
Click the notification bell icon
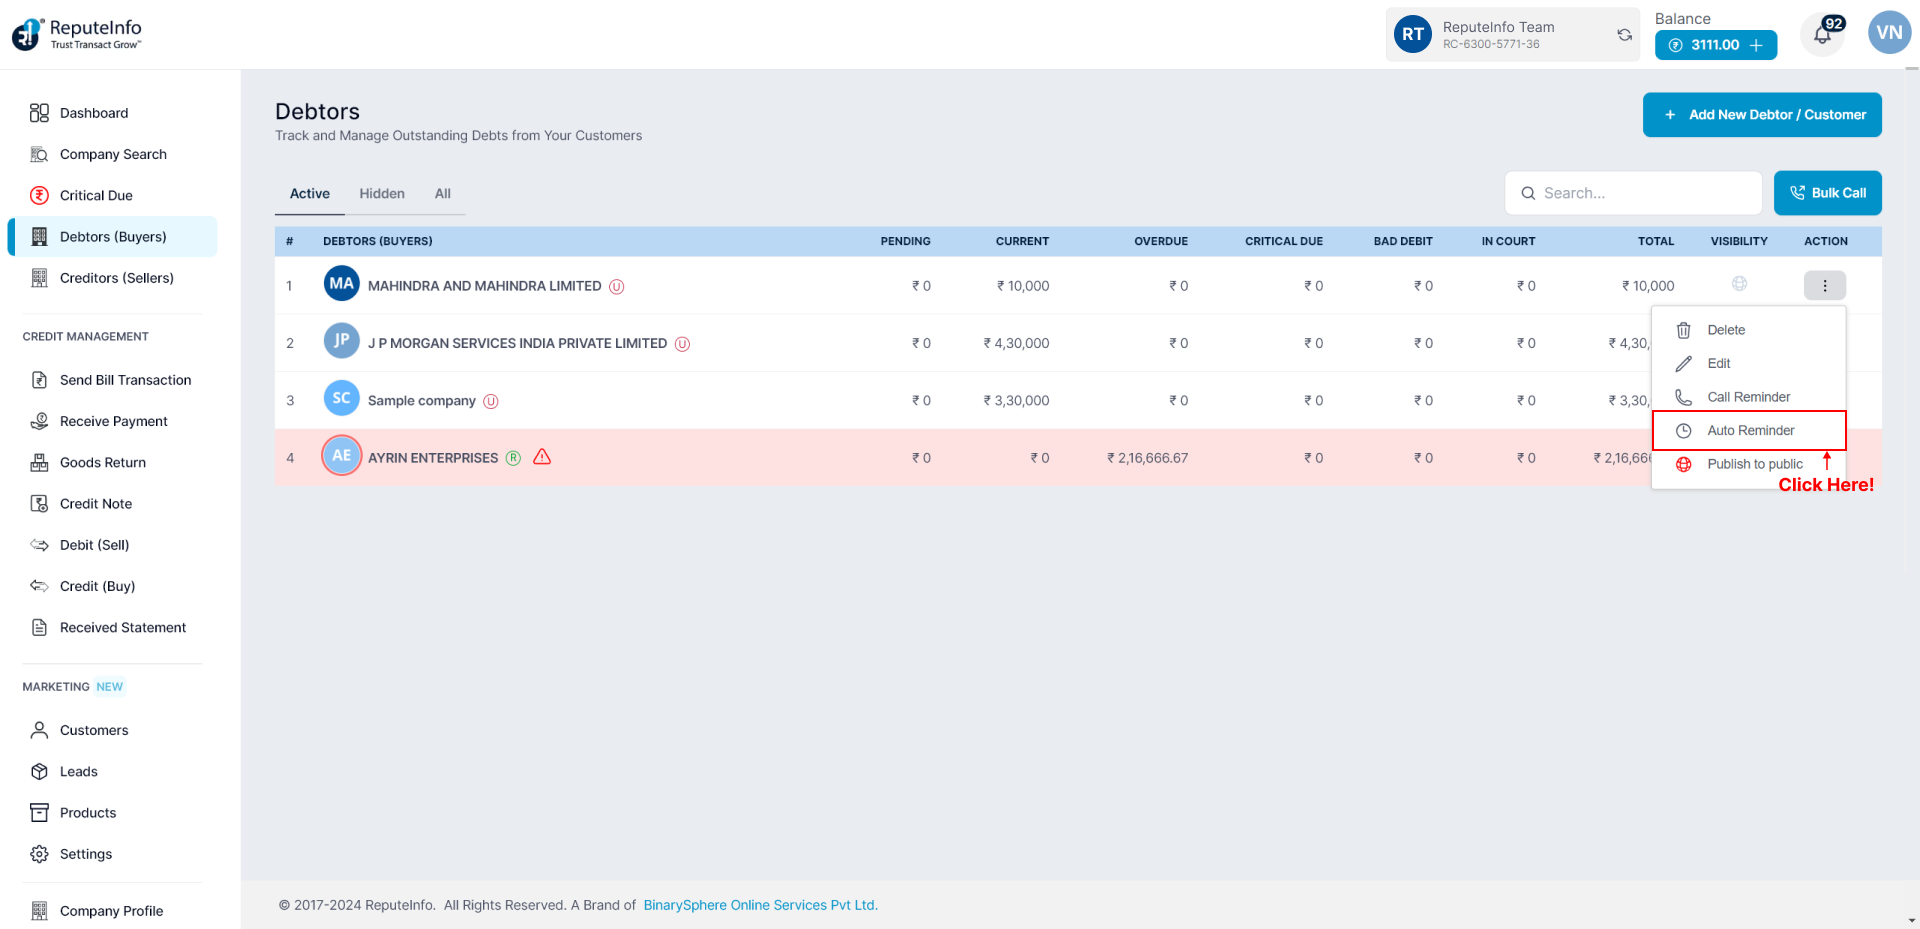(x=1822, y=35)
